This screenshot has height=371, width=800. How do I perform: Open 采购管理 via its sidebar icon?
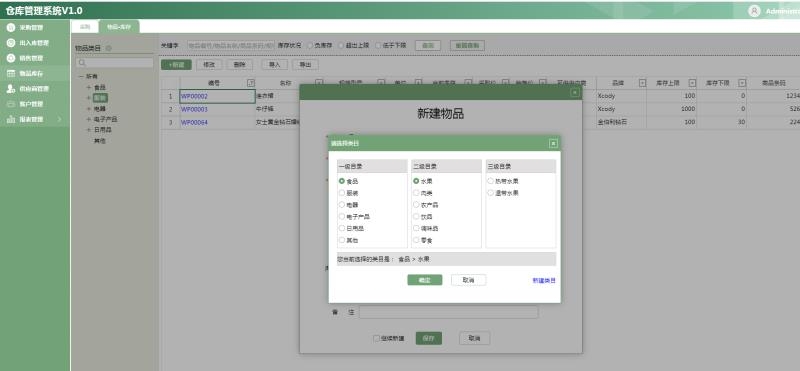pos(11,28)
